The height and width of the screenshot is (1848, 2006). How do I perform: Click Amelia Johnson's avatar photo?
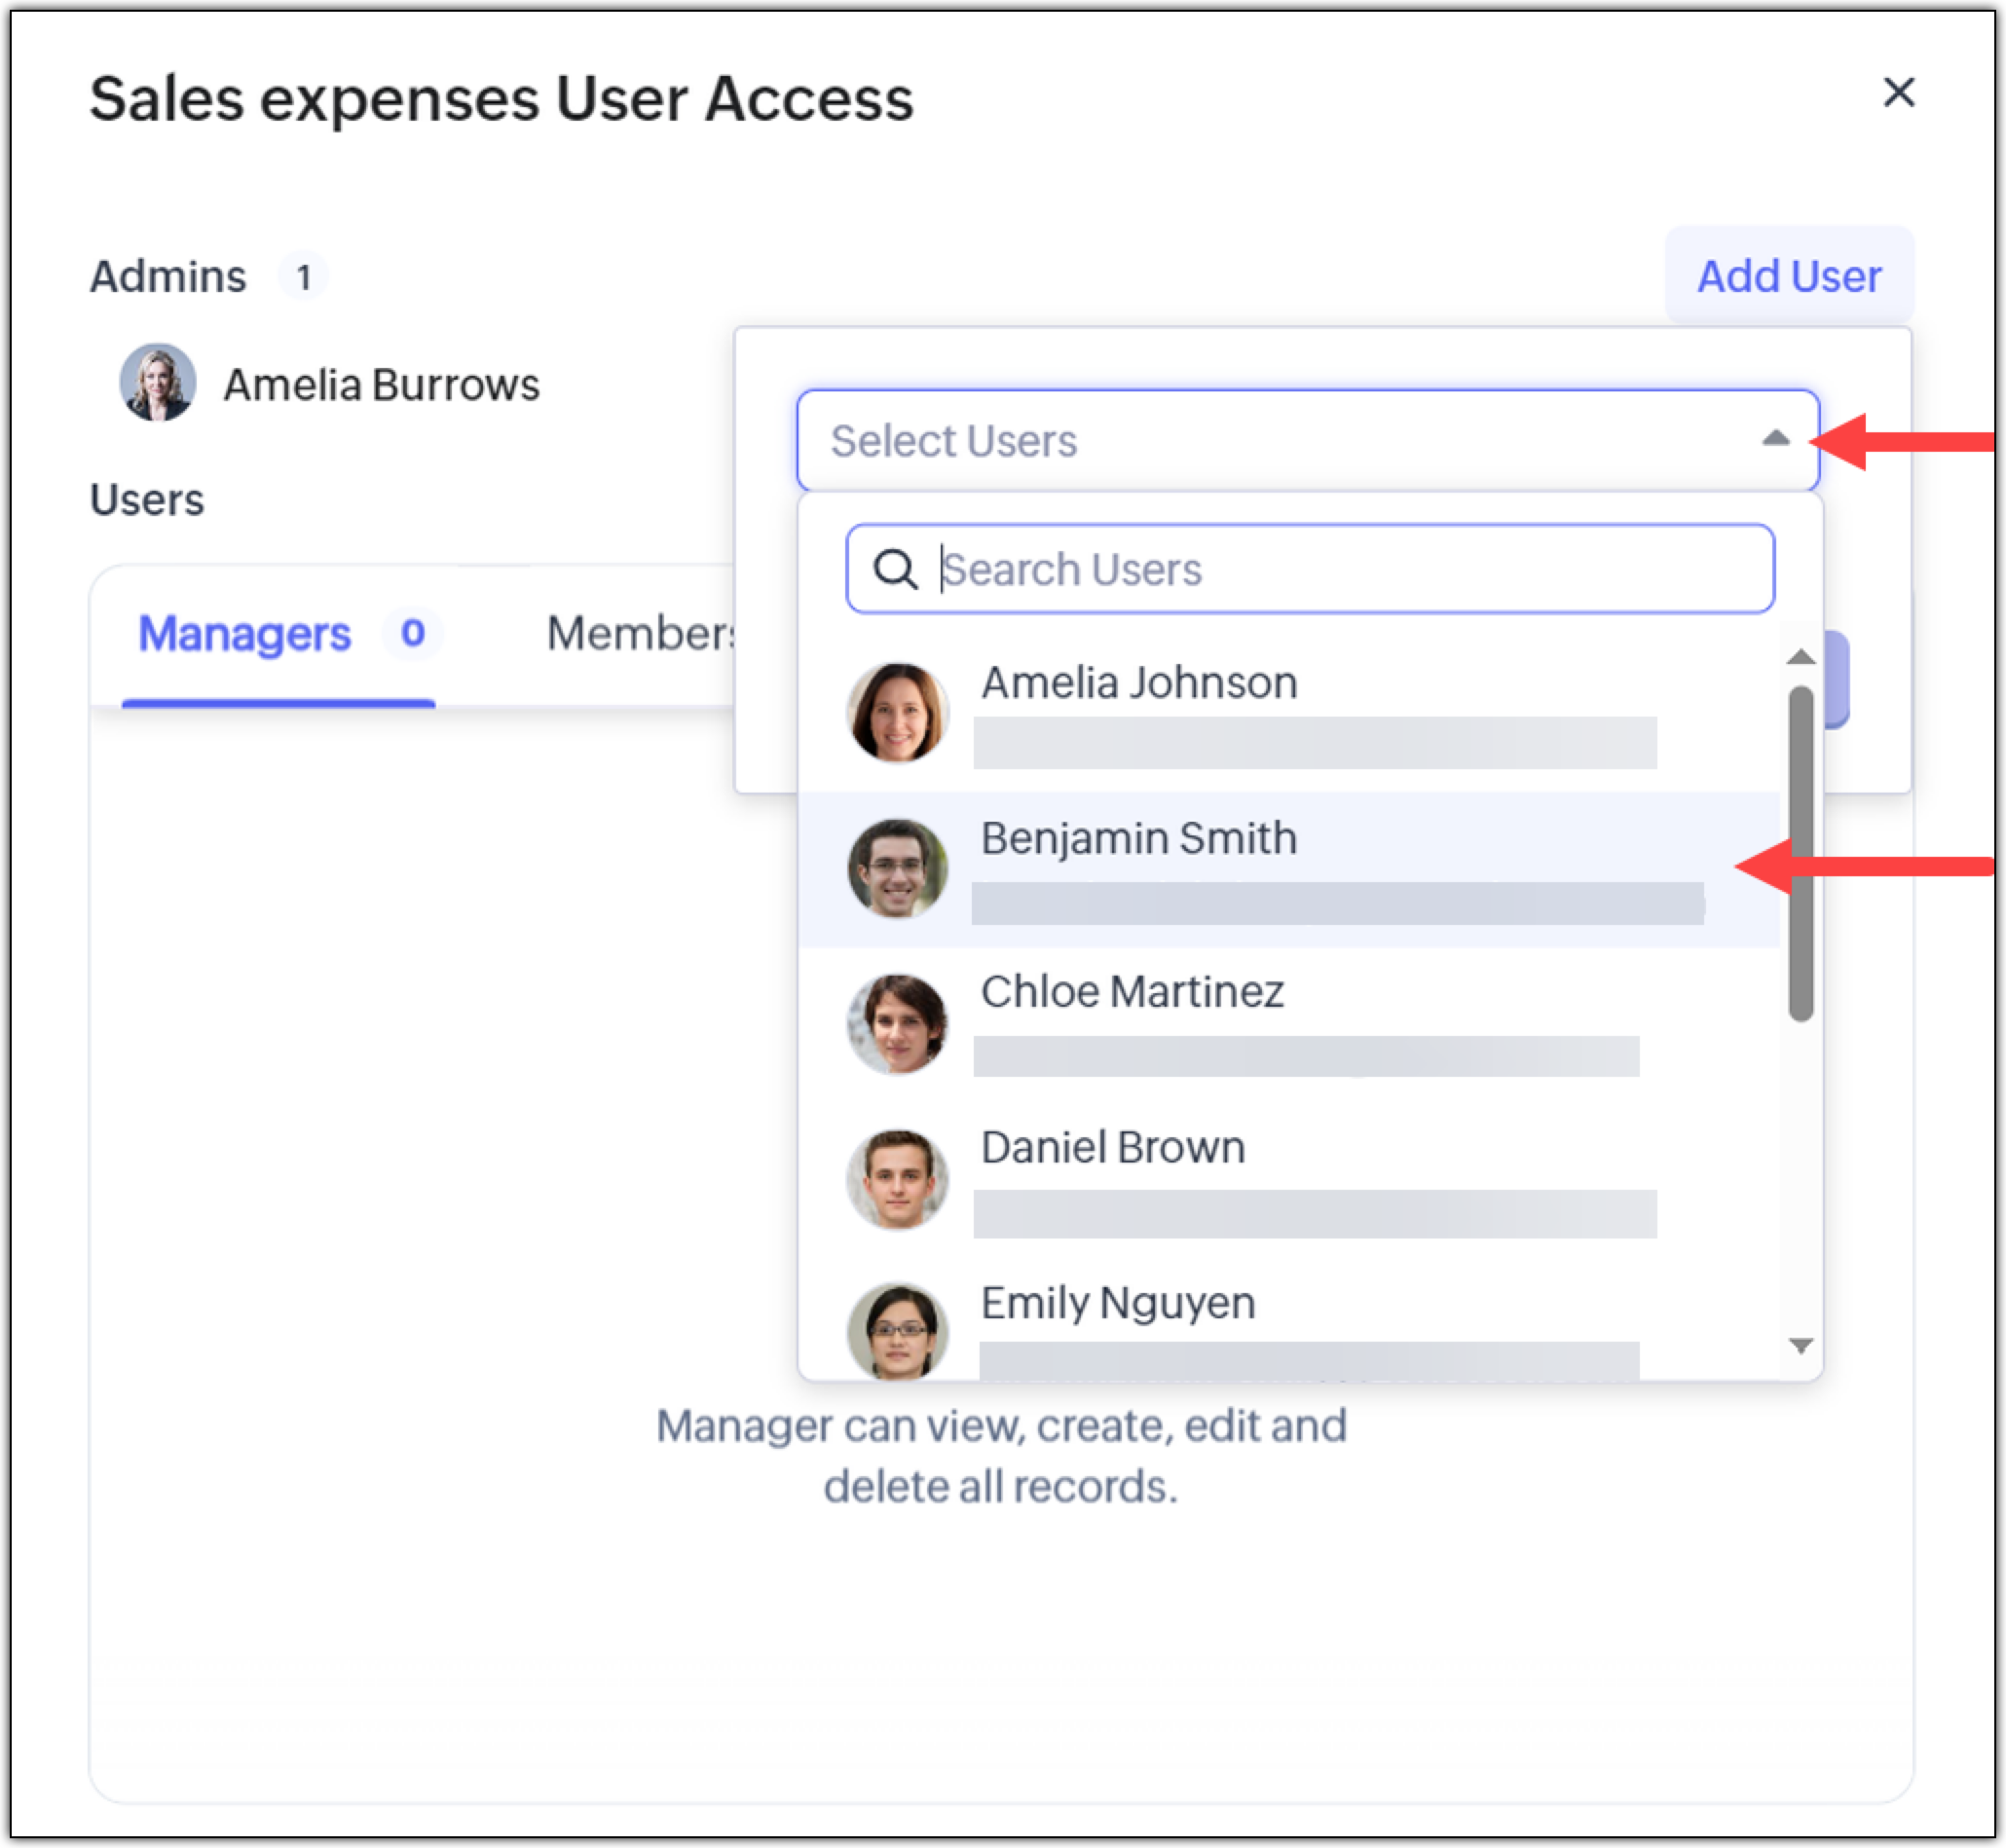coord(897,713)
